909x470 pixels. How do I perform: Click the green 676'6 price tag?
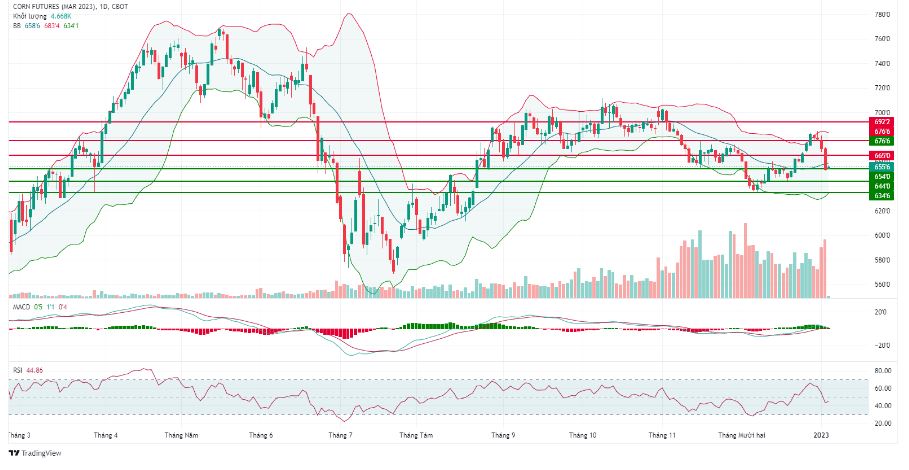pyautogui.click(x=882, y=141)
